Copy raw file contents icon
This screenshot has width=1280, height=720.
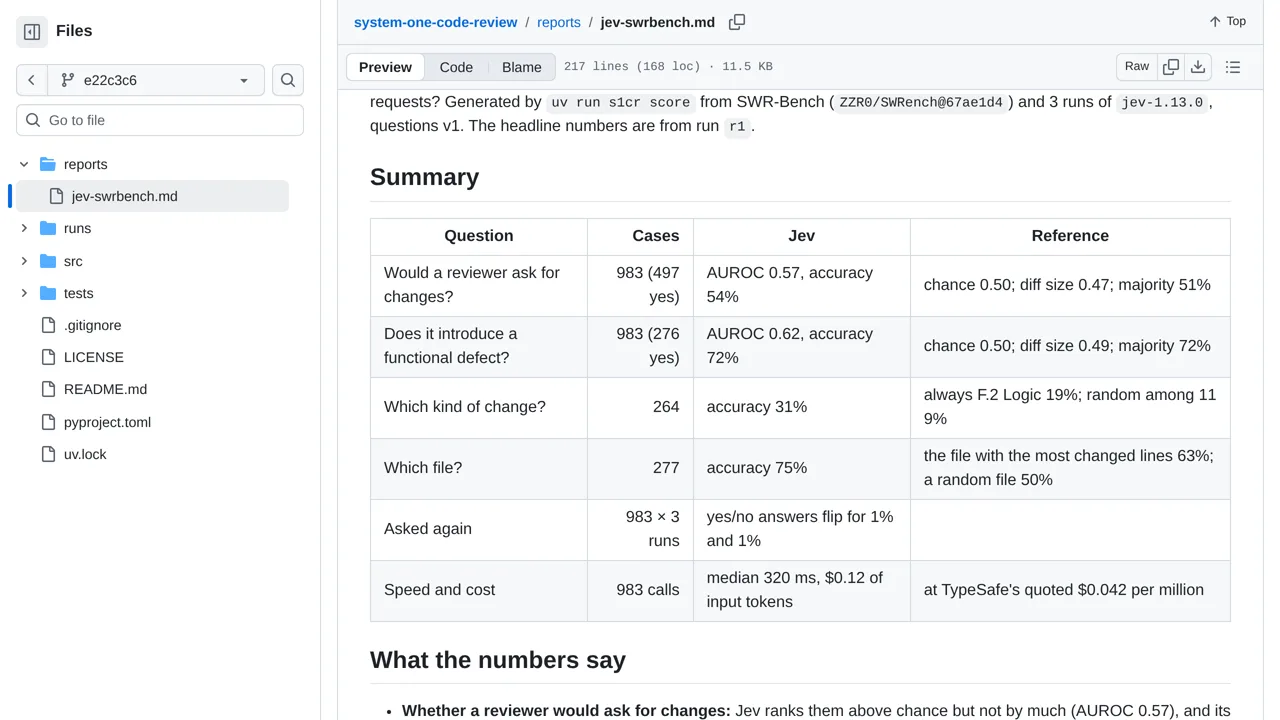pos(1171,67)
